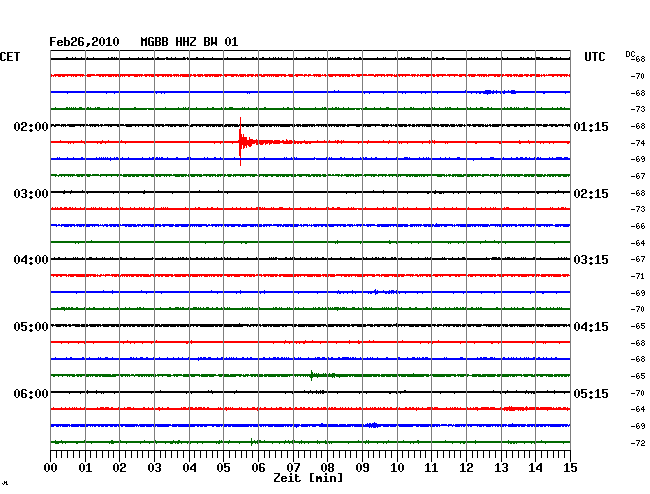
Task: Click the -72 DC offset value
Action: [x=638, y=443]
